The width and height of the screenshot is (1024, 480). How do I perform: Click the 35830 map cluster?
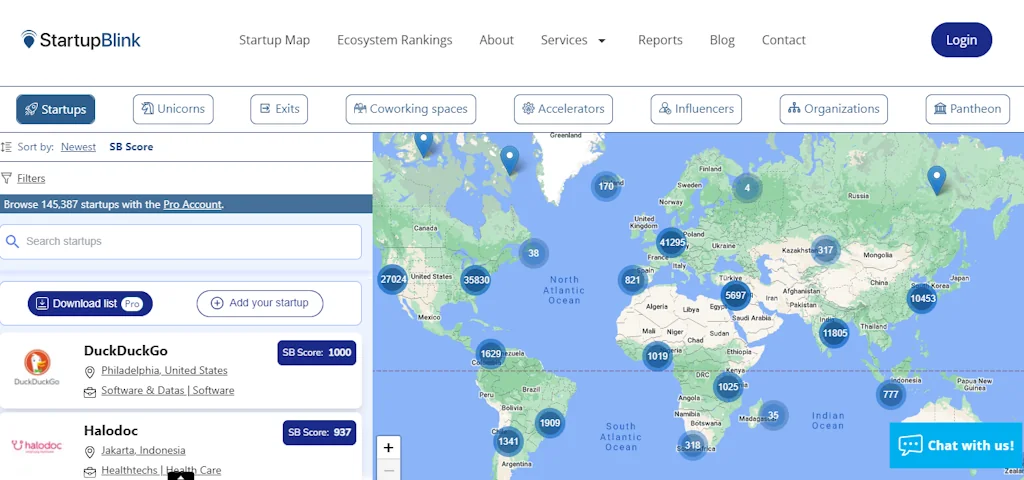(475, 280)
